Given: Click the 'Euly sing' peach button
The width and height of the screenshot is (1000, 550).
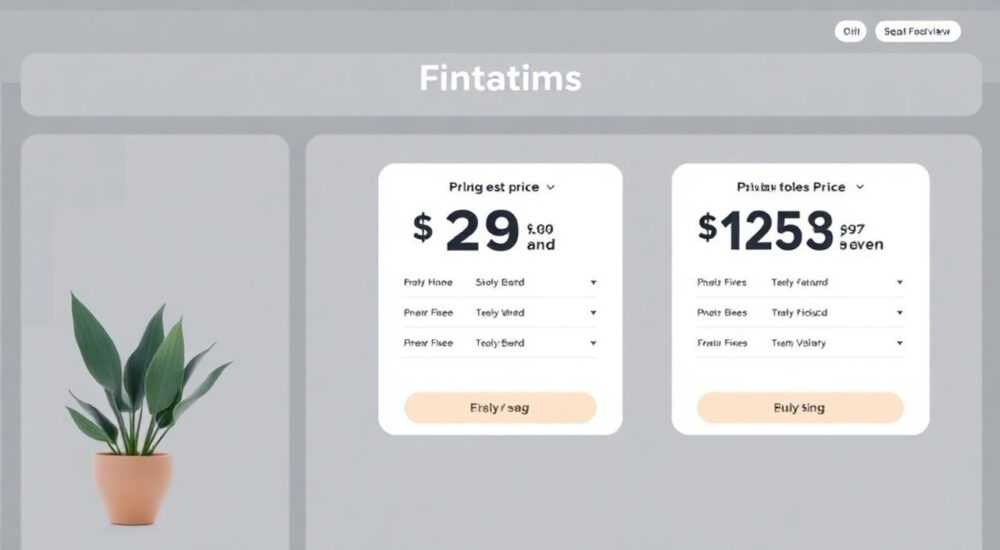Looking at the screenshot, I should [800, 408].
